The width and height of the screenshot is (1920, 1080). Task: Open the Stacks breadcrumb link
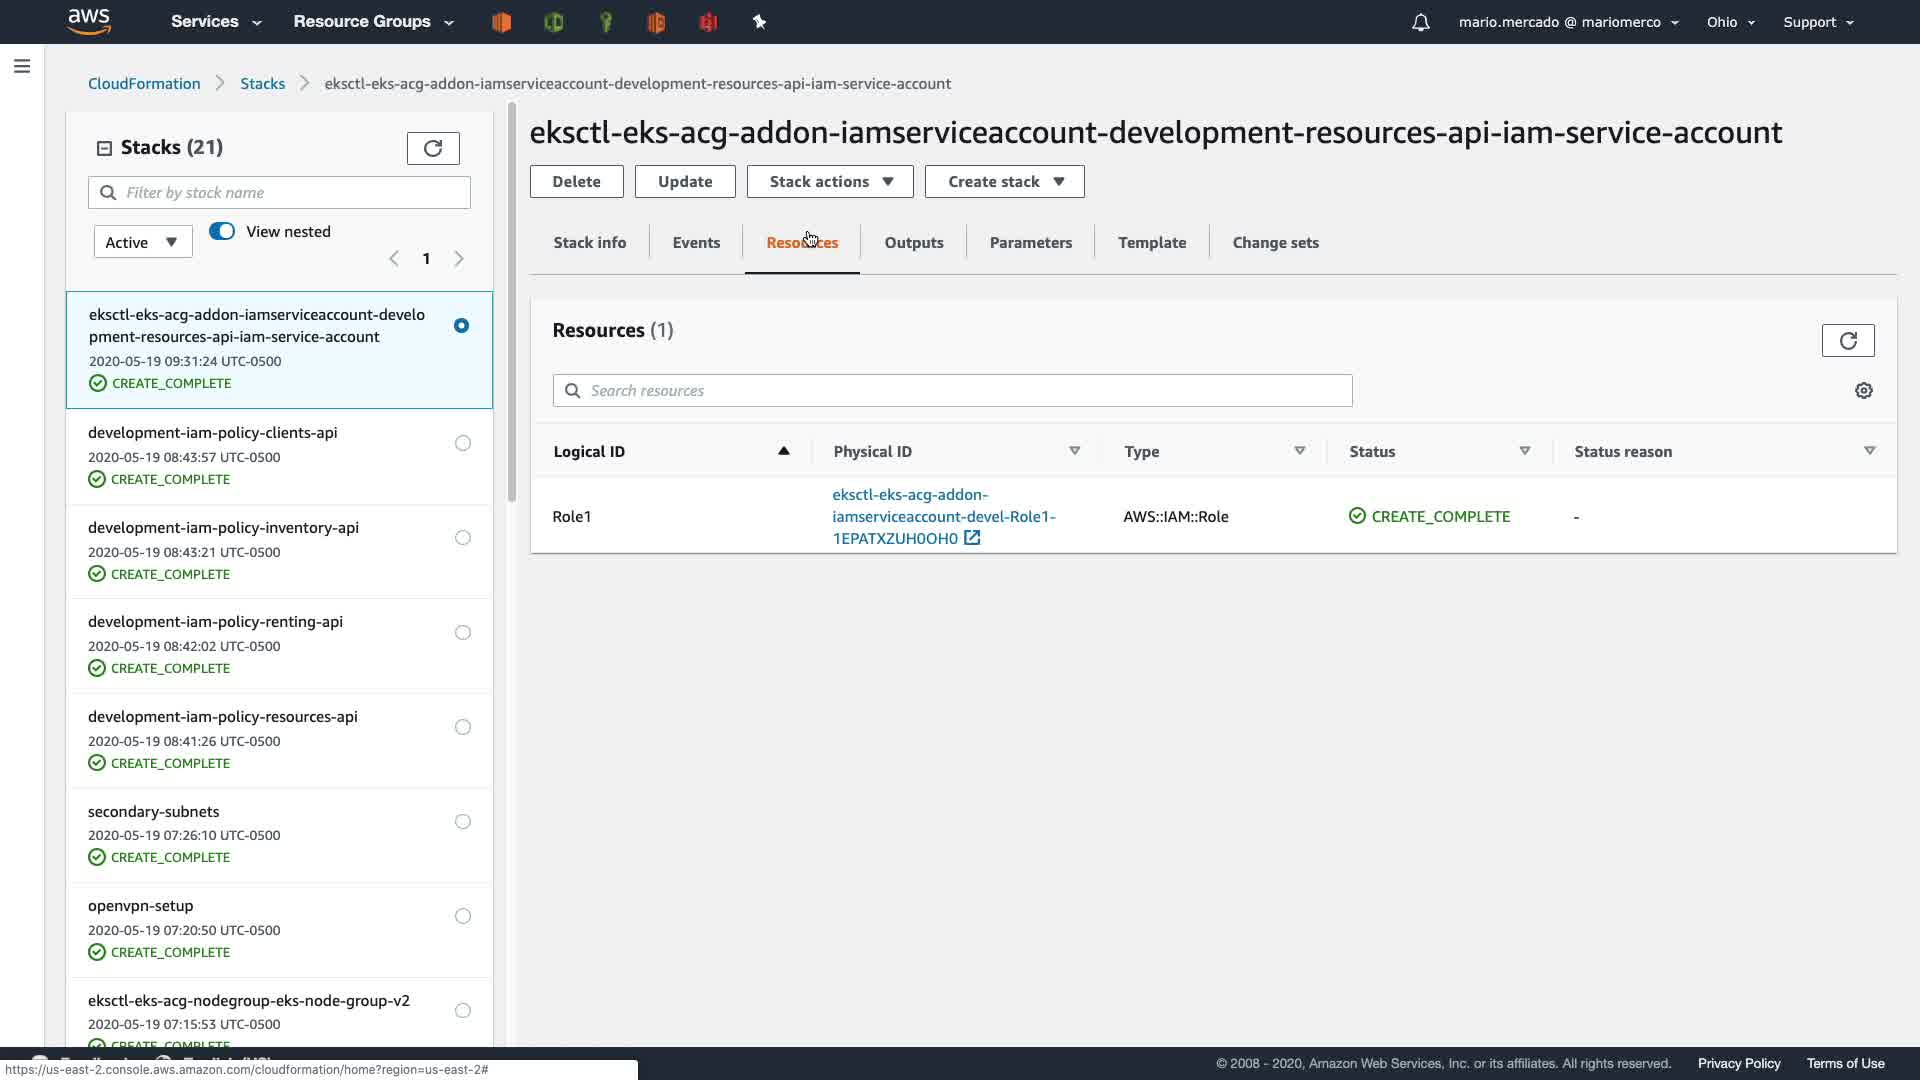pos(262,83)
